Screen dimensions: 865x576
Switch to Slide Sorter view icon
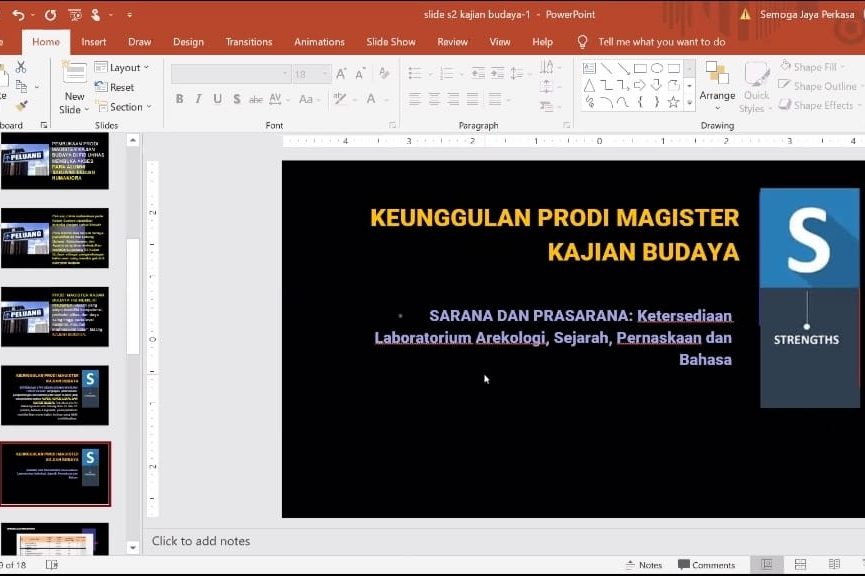[x=799, y=565]
